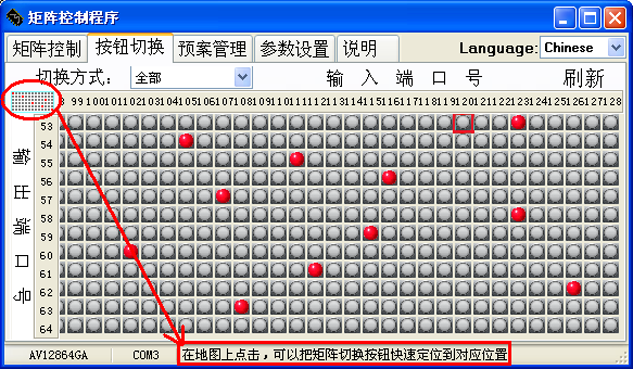633x369 pixels.
Task: Switch input 99 to output 53
Action: click(x=75, y=122)
